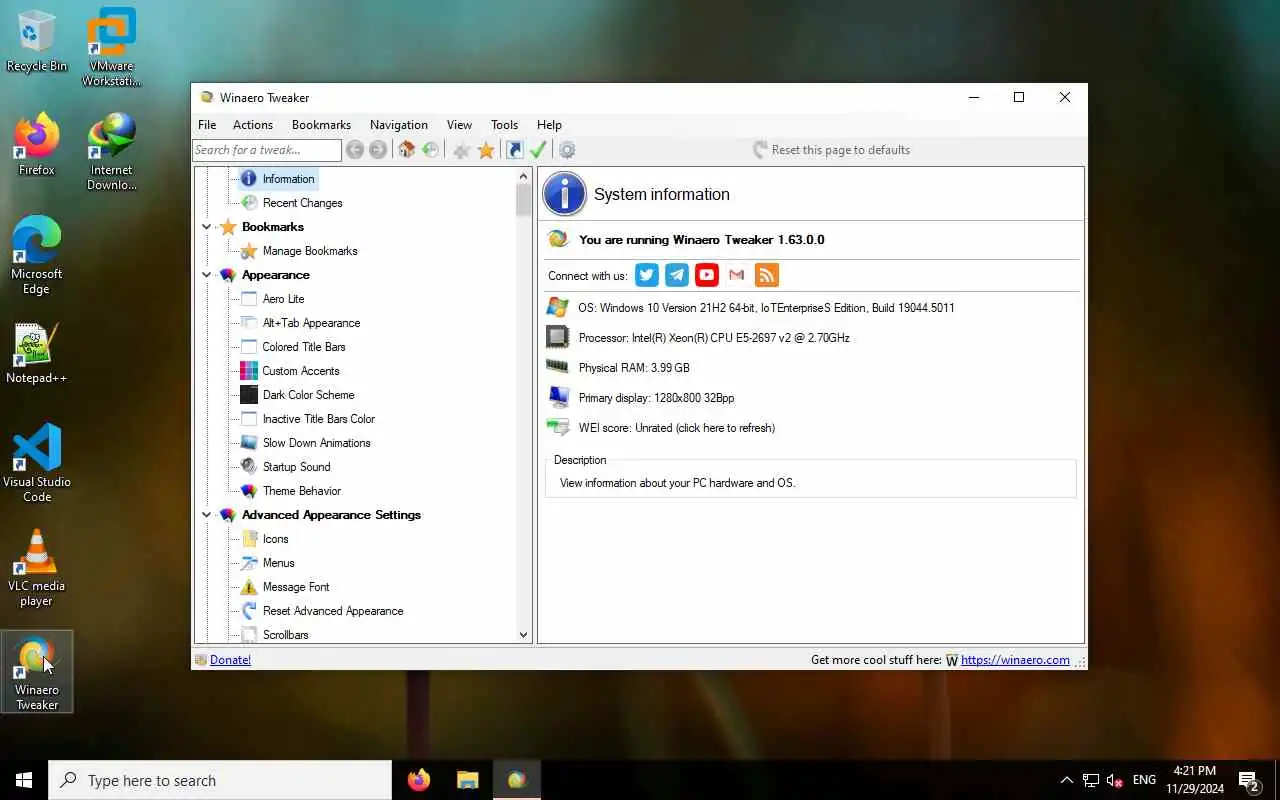
Task: Open the Help menu
Action: pyautogui.click(x=549, y=125)
